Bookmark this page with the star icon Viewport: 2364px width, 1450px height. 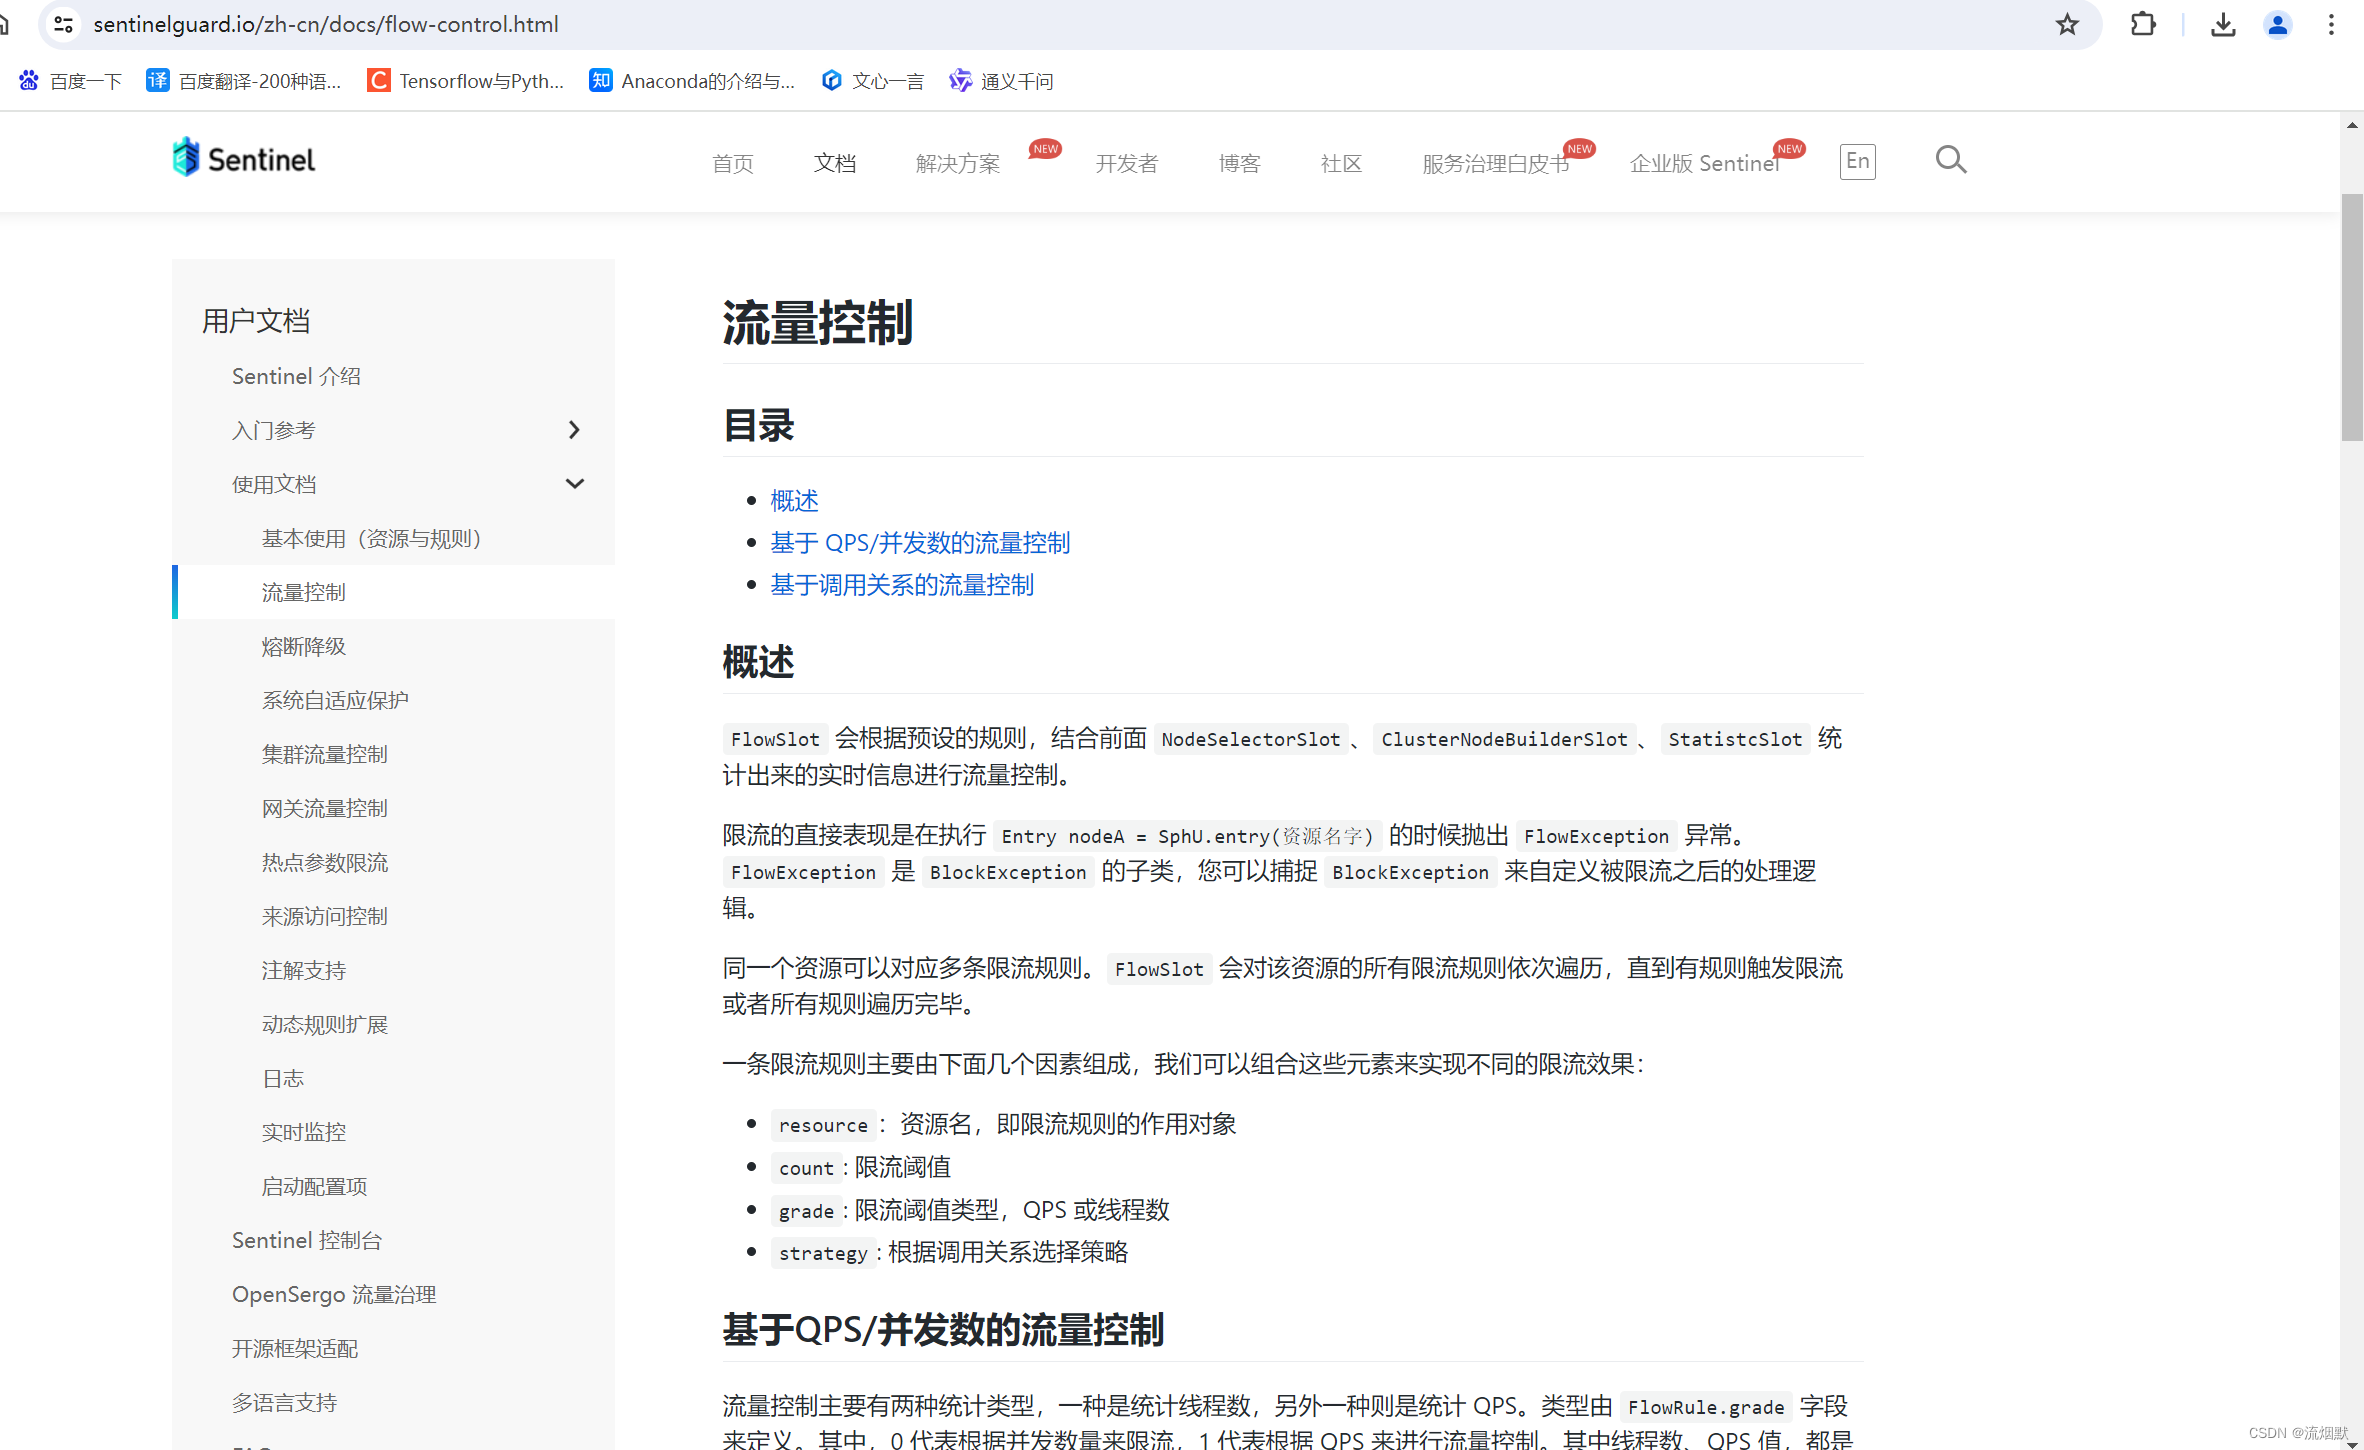(2067, 24)
